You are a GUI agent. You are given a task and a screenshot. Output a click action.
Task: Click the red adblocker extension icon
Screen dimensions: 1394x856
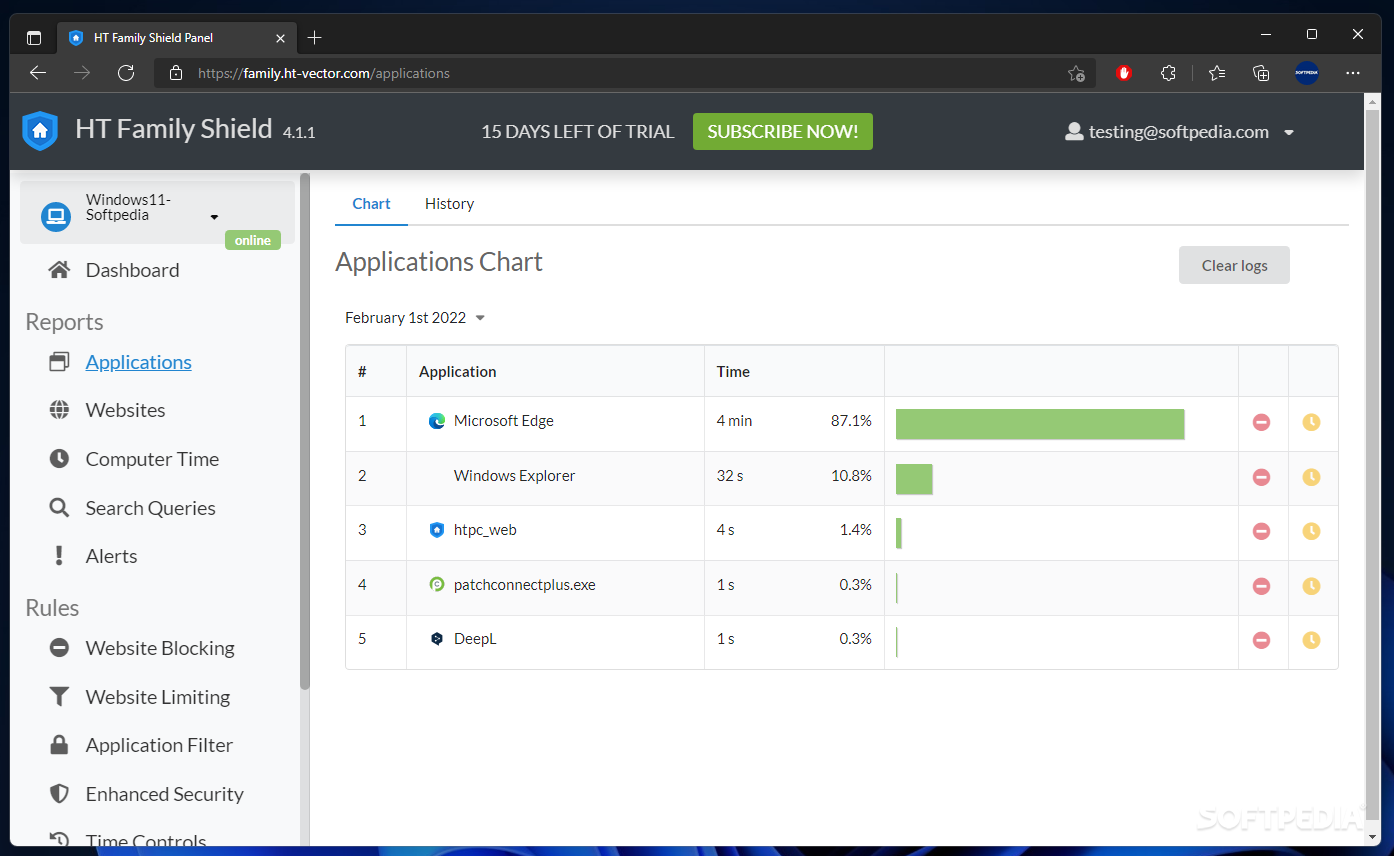point(1124,73)
